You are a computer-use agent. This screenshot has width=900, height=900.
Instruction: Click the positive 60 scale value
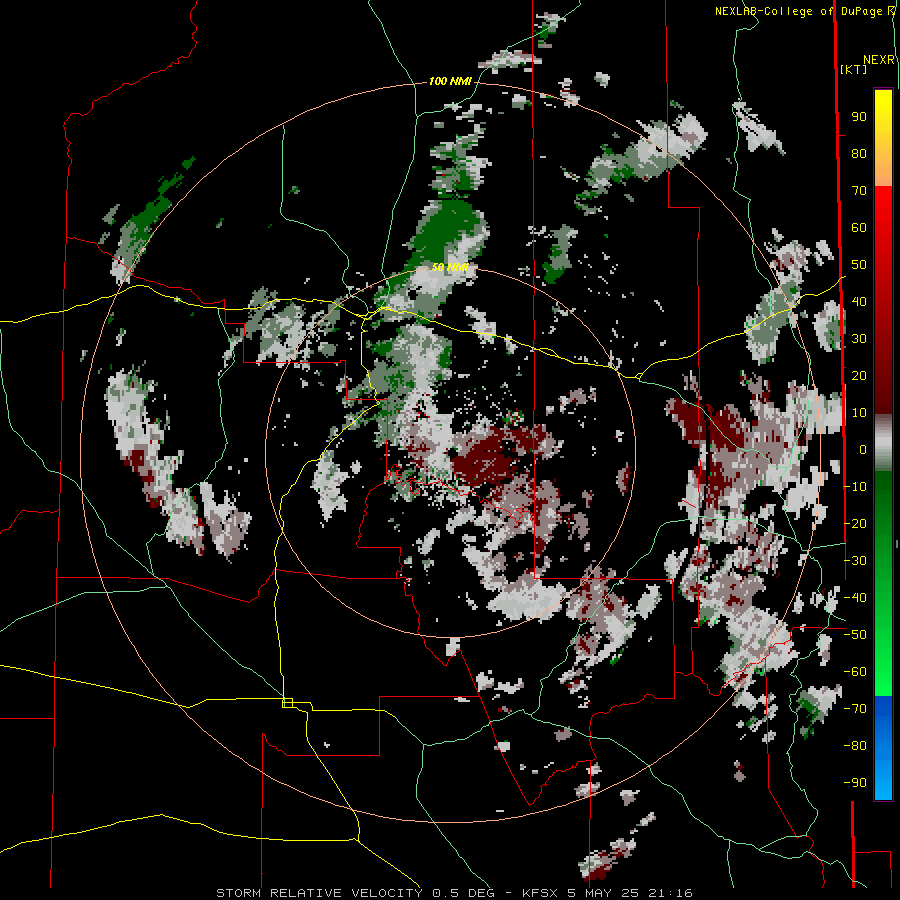859,227
